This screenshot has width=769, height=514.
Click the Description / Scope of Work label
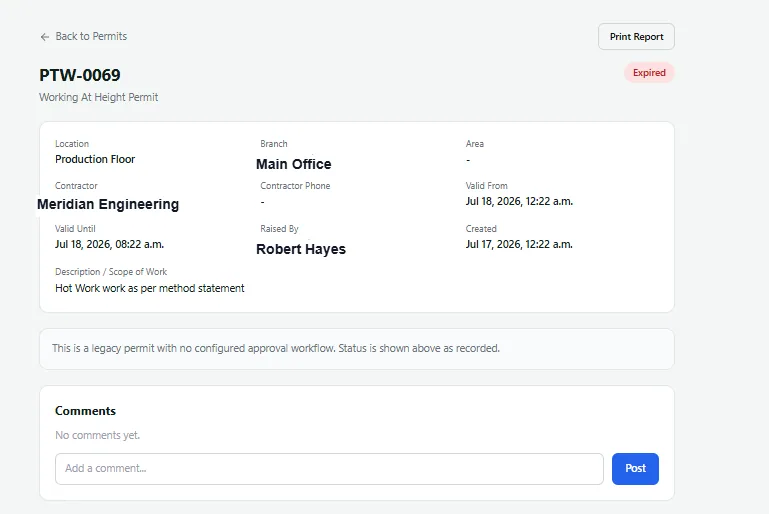point(111,272)
